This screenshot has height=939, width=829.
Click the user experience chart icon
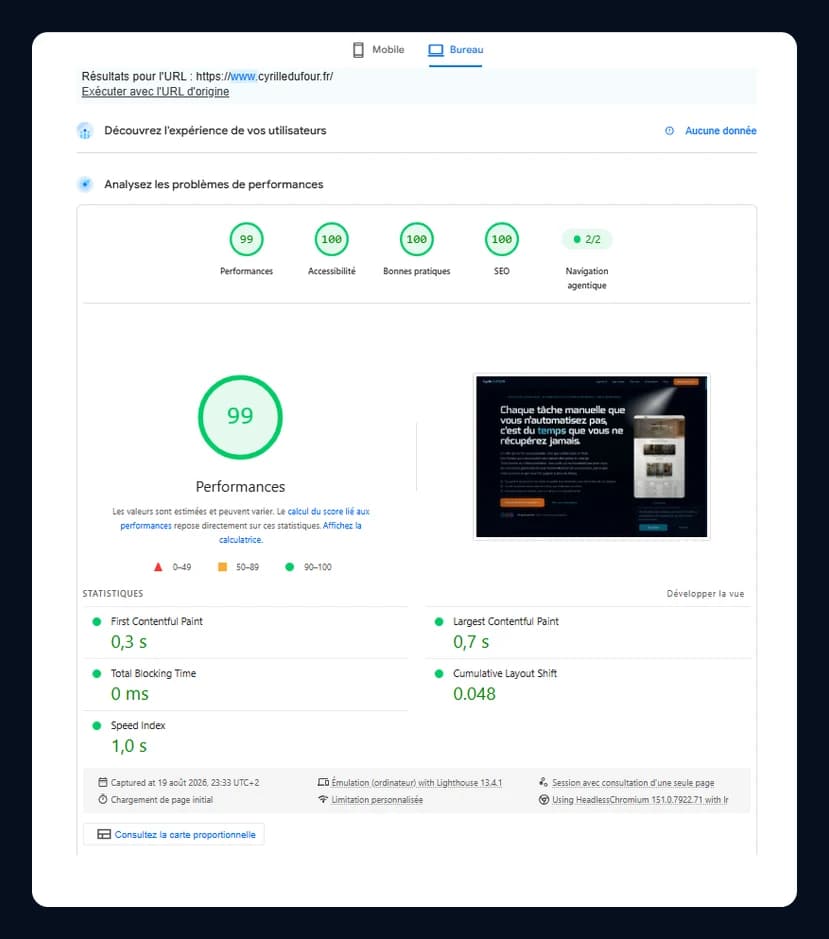tap(84, 131)
